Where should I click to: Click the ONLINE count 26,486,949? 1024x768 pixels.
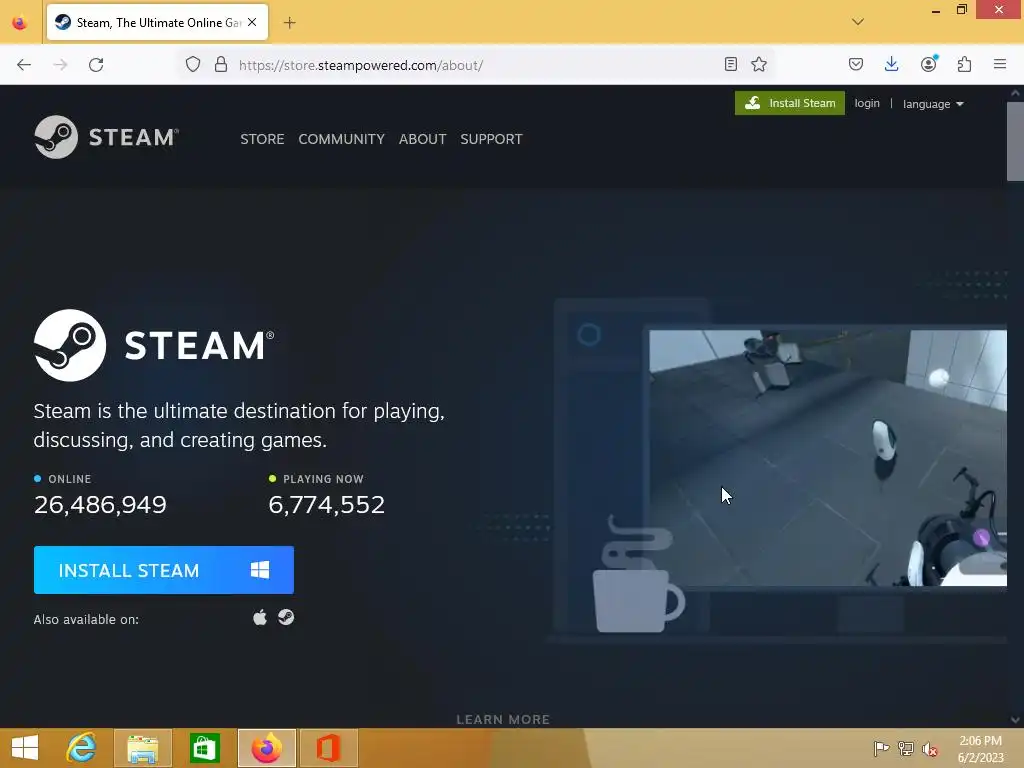100,504
